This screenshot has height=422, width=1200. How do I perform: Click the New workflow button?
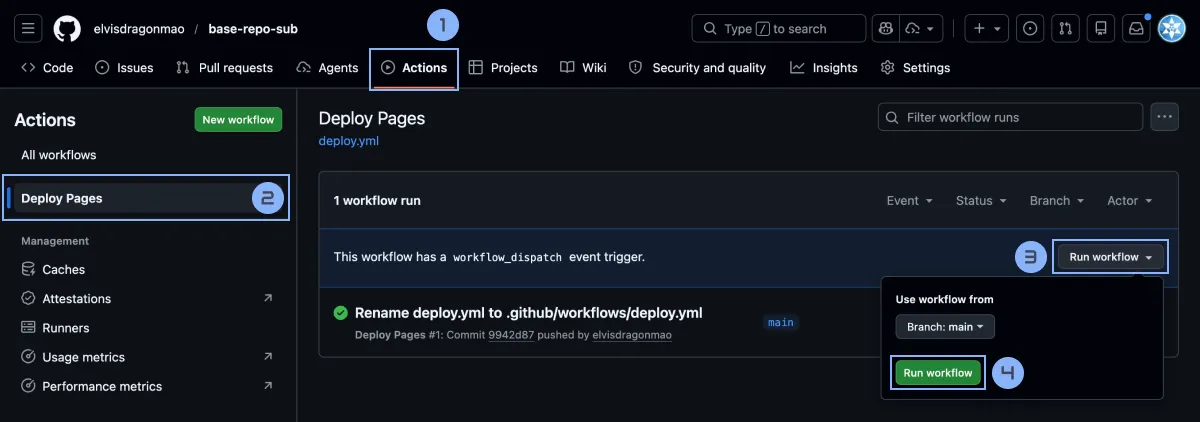pyautogui.click(x=238, y=120)
